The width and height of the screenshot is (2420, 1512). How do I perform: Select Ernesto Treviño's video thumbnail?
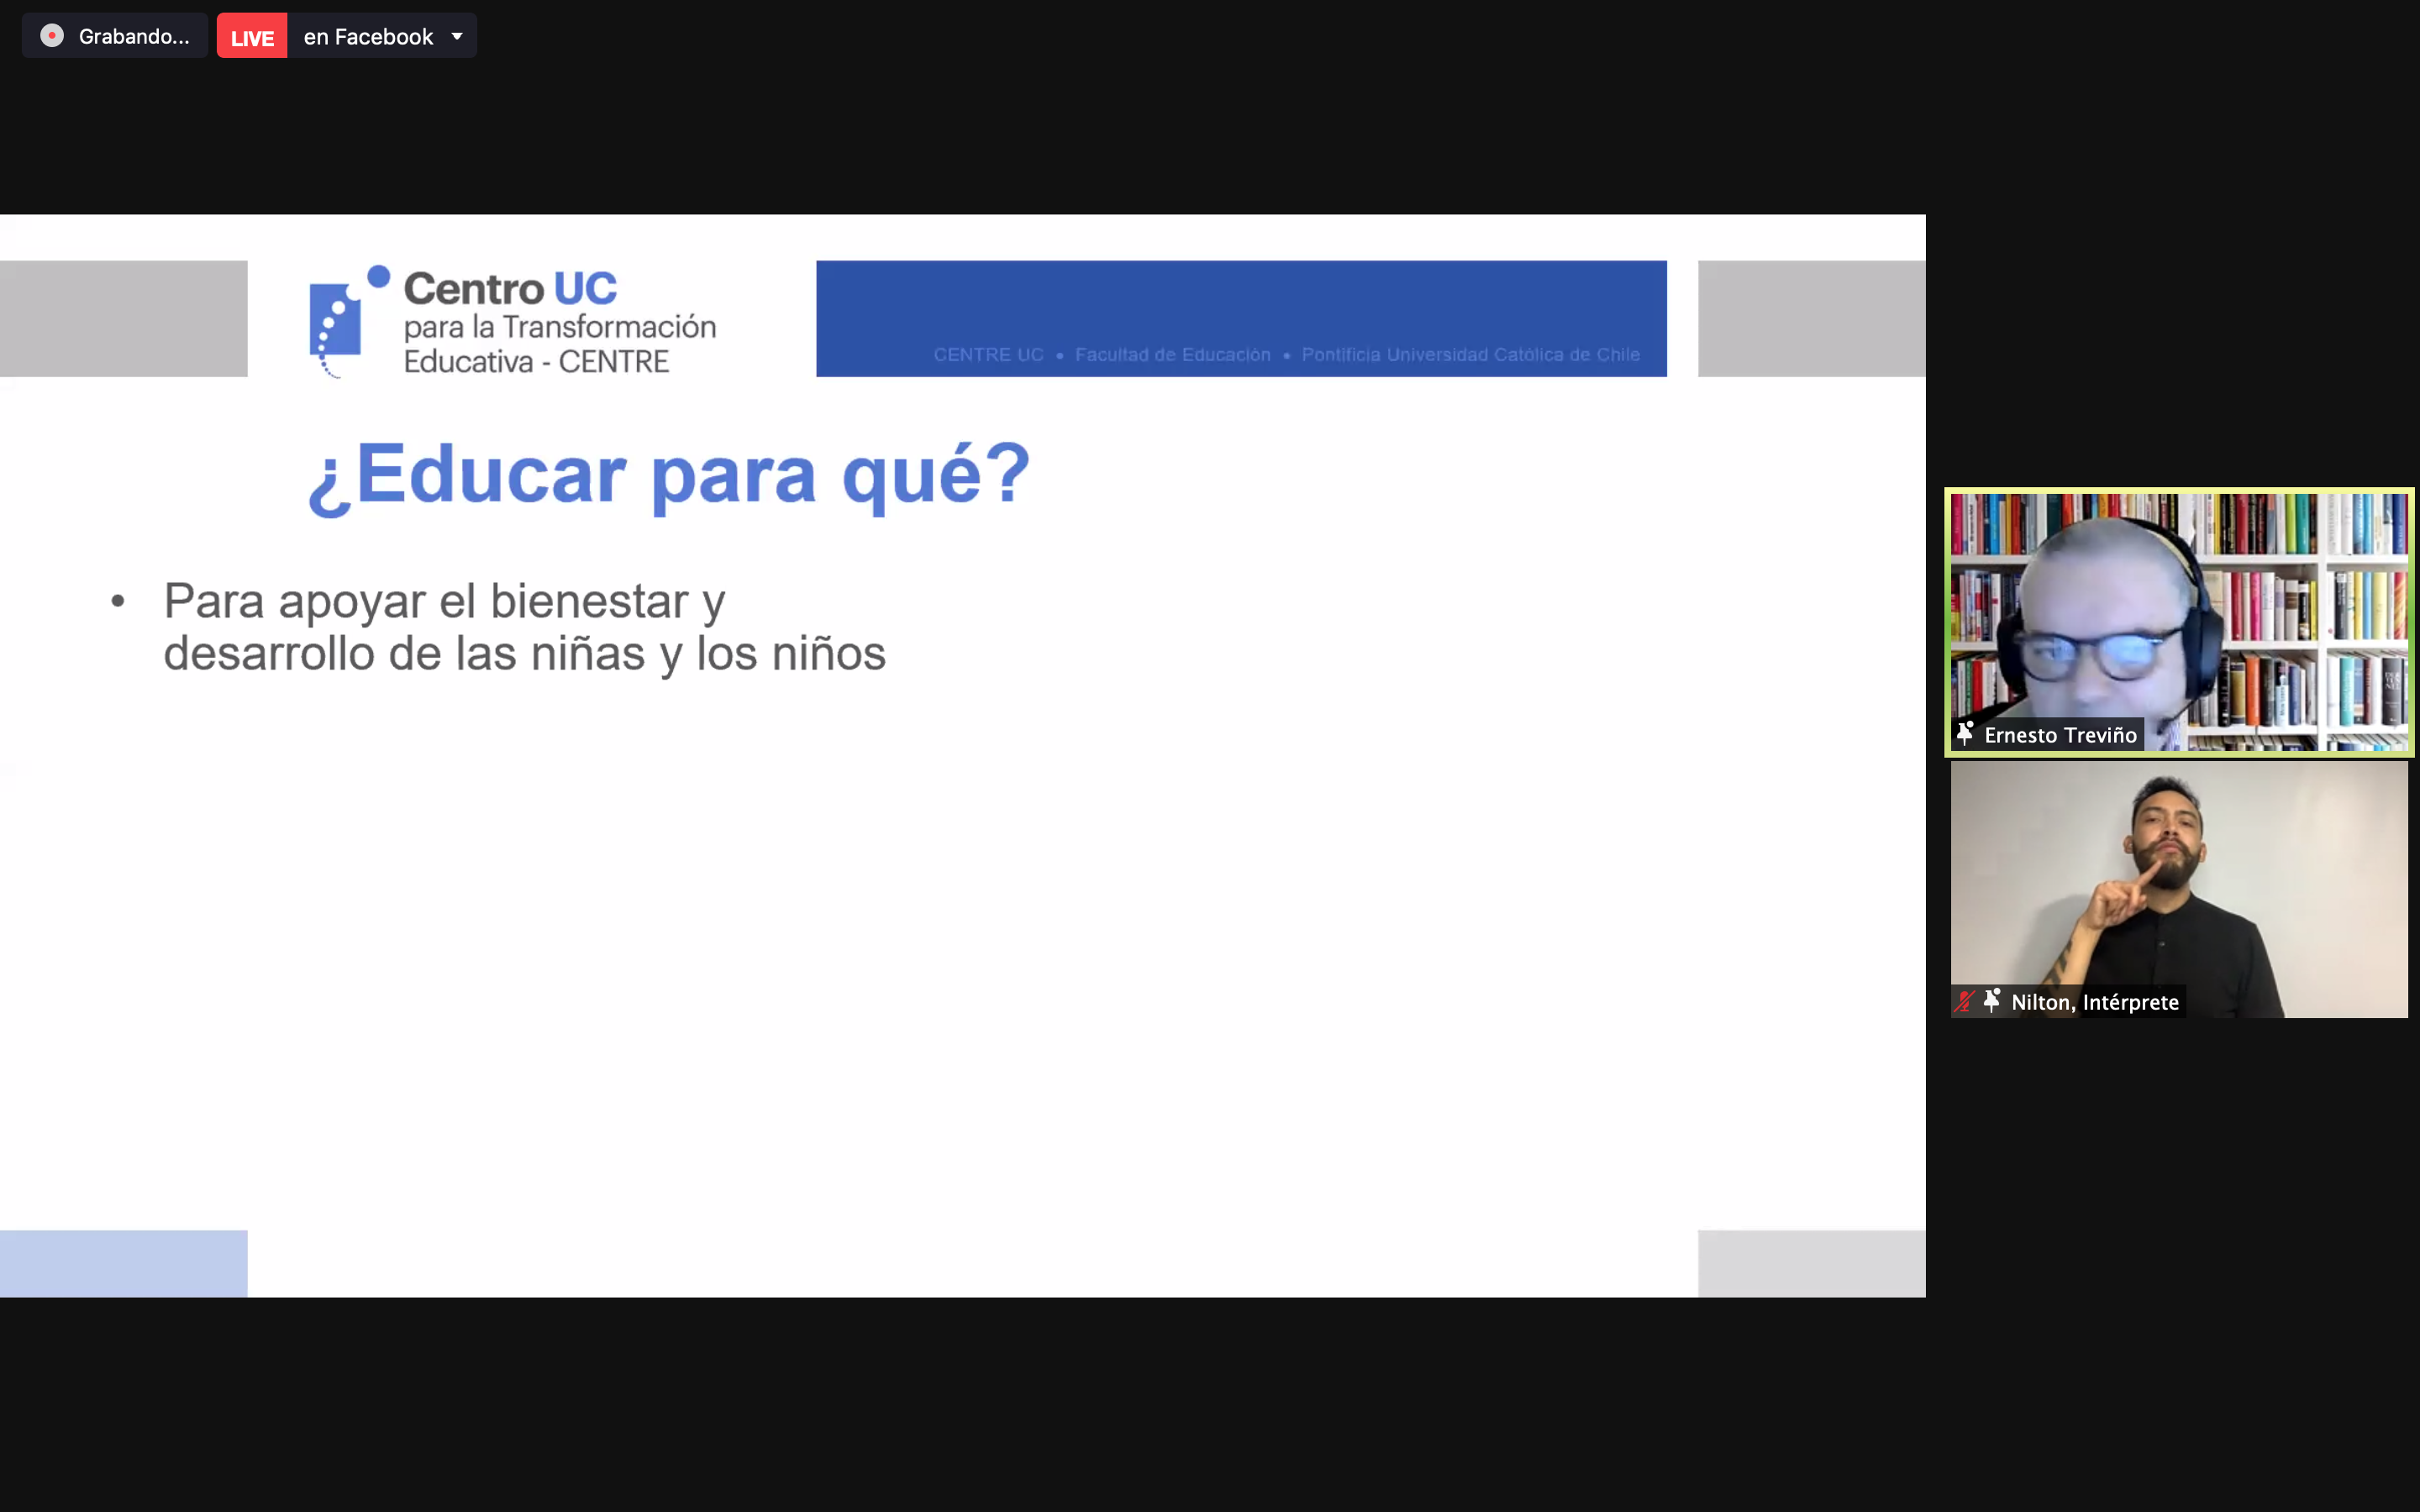point(2180,610)
